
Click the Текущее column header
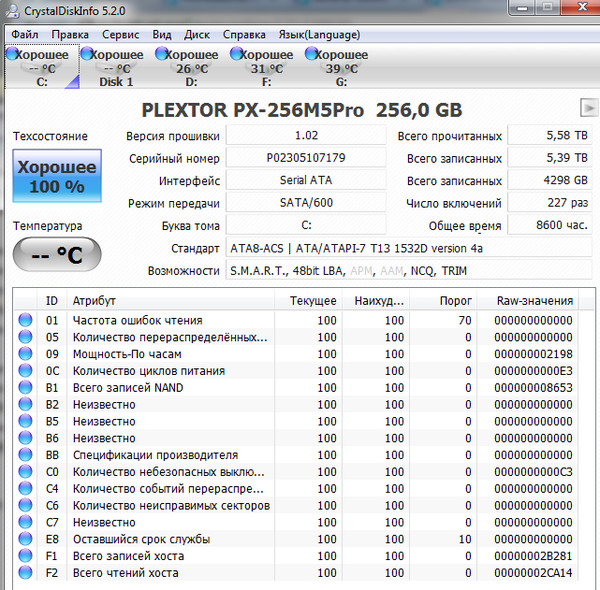pos(308,301)
